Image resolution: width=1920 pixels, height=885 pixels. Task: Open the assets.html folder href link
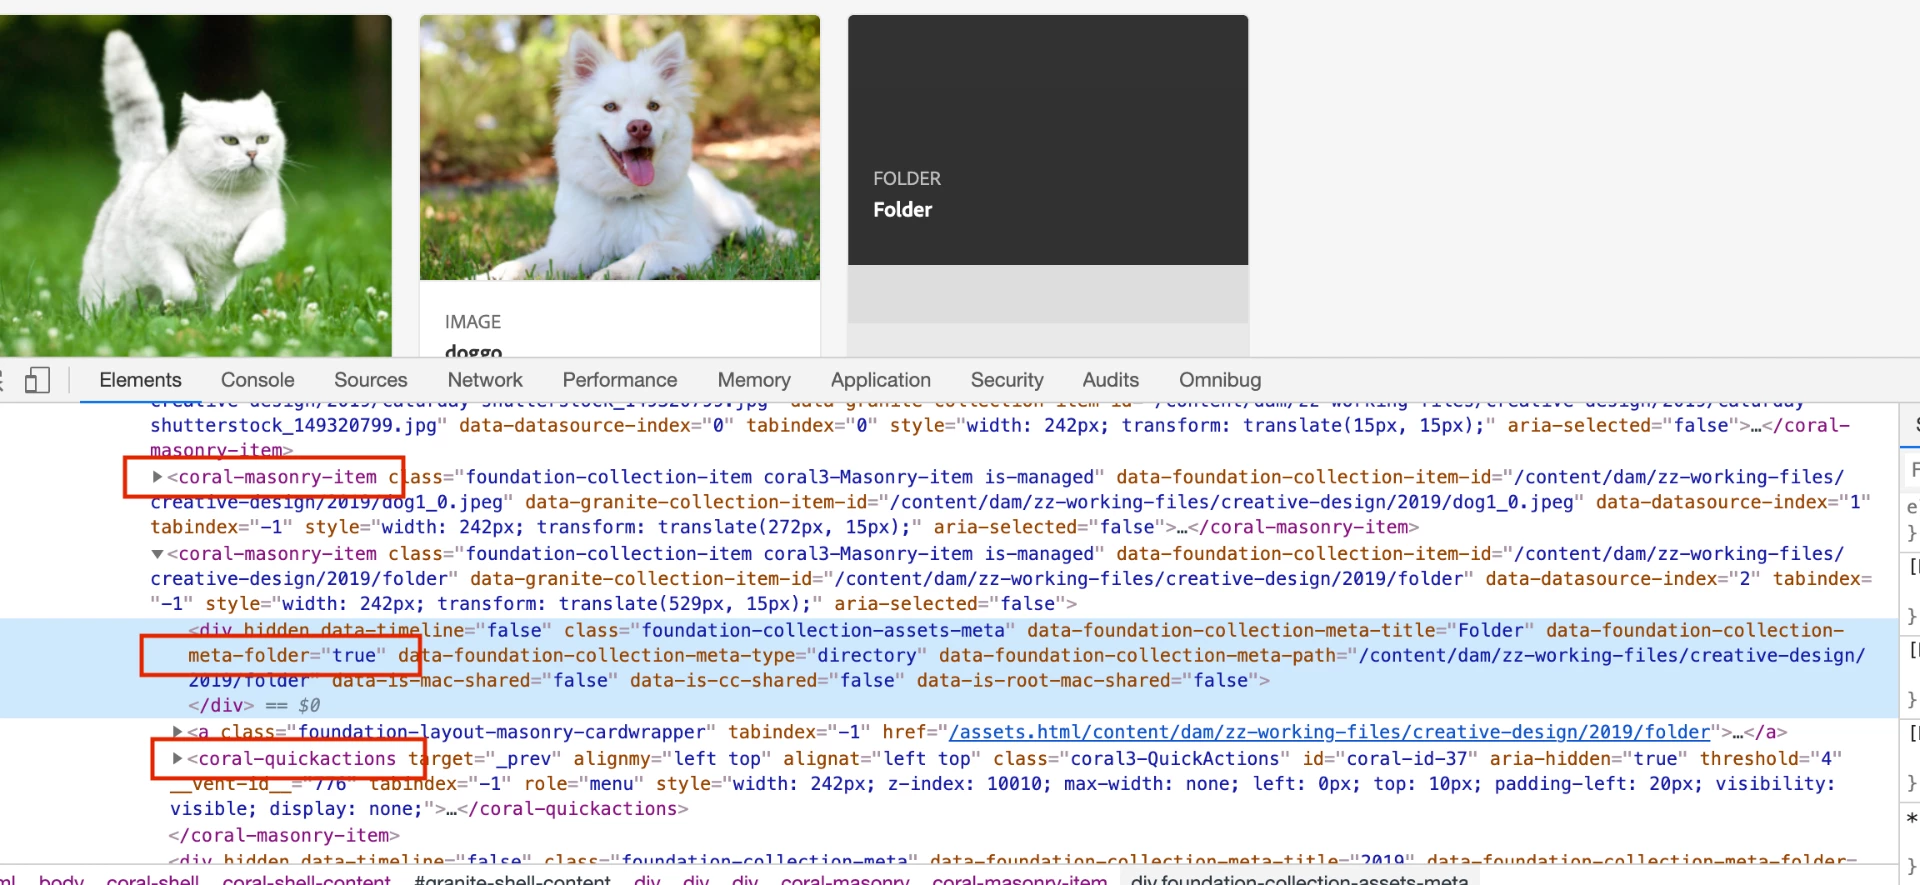[1329, 732]
